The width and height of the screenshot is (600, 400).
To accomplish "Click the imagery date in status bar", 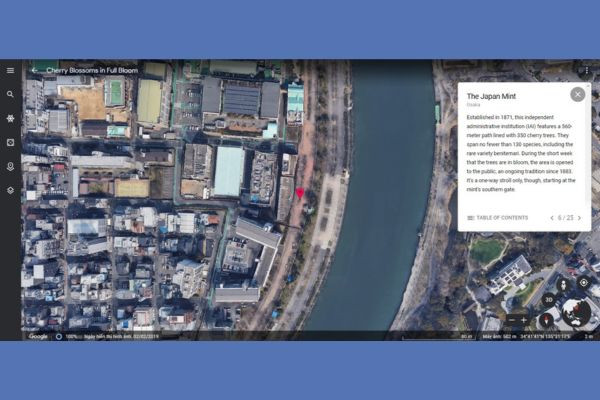I will (121, 337).
